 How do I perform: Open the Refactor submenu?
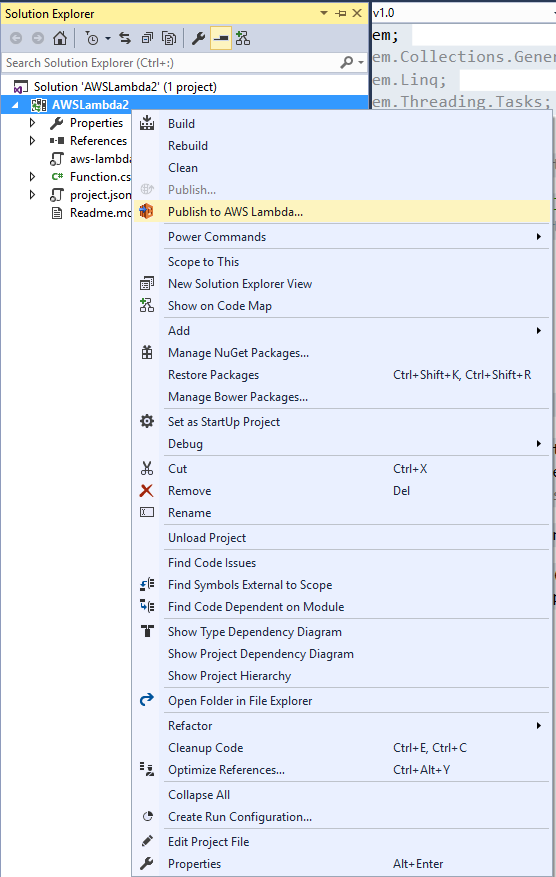342,725
